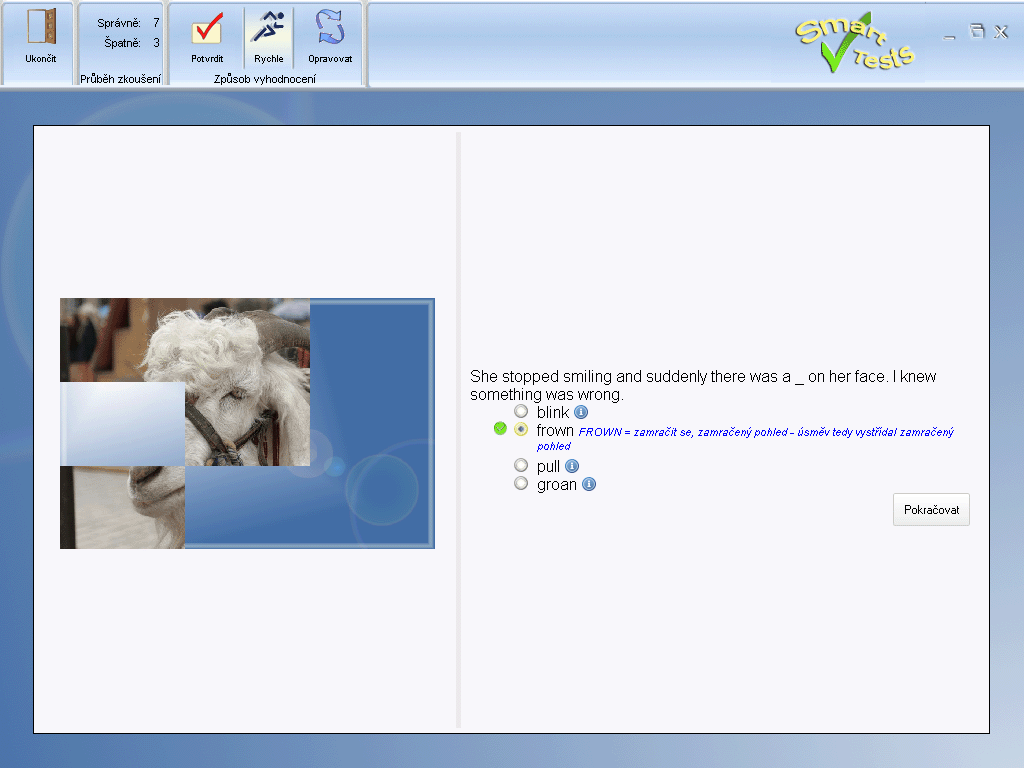Close the Smart Tests window
1024x768 pixels.
point(1001,32)
